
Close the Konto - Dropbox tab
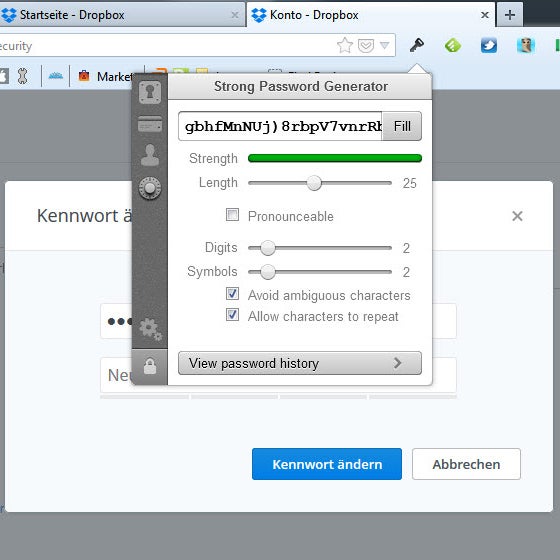point(485,15)
